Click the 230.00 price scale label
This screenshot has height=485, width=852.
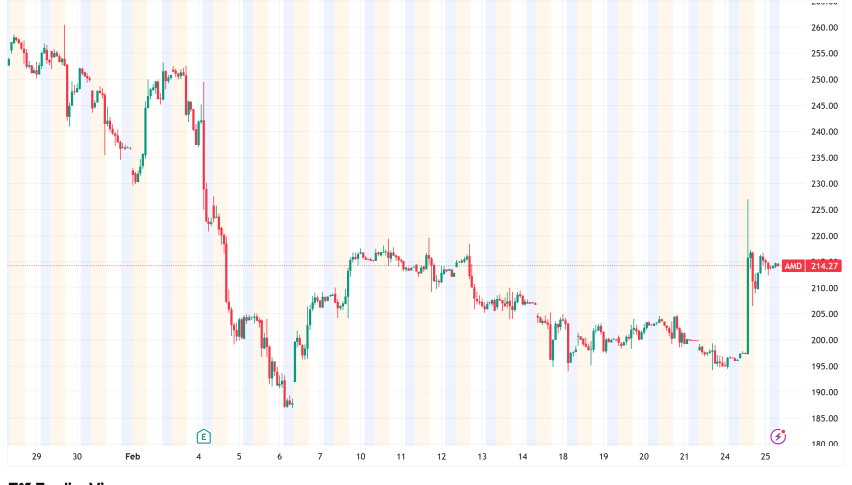824,184
